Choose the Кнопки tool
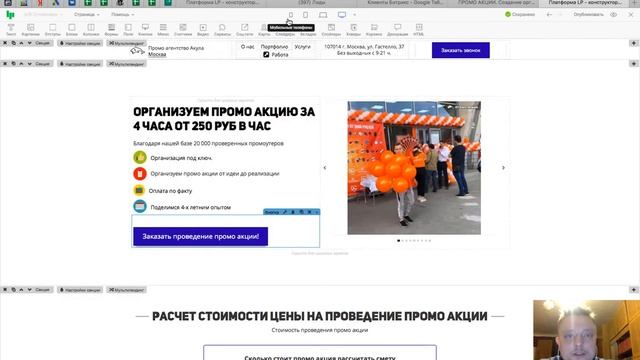 point(145,30)
